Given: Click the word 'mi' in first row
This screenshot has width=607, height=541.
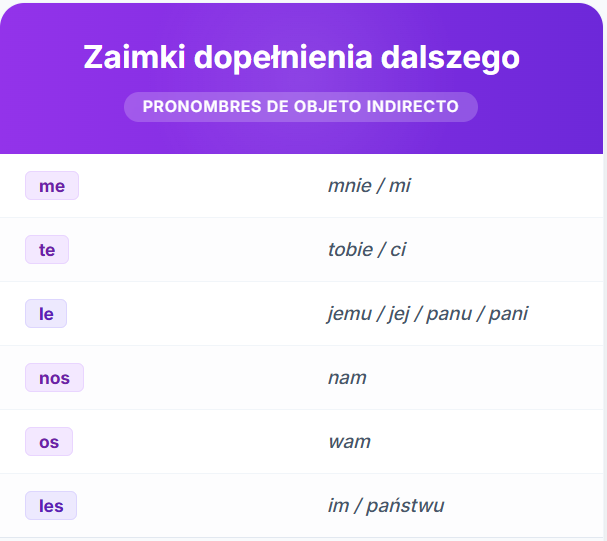Looking at the screenshot, I should click(400, 186).
